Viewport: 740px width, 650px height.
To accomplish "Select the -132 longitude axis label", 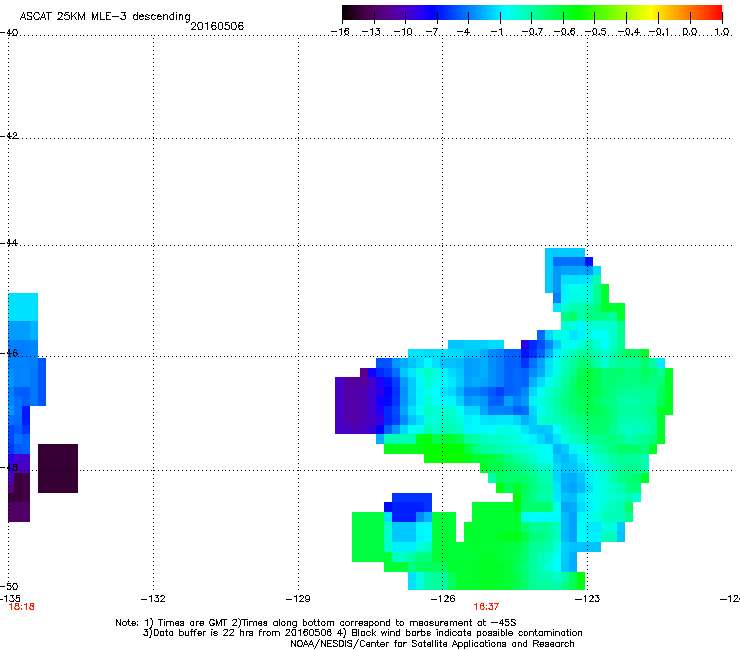I will click(x=153, y=599).
